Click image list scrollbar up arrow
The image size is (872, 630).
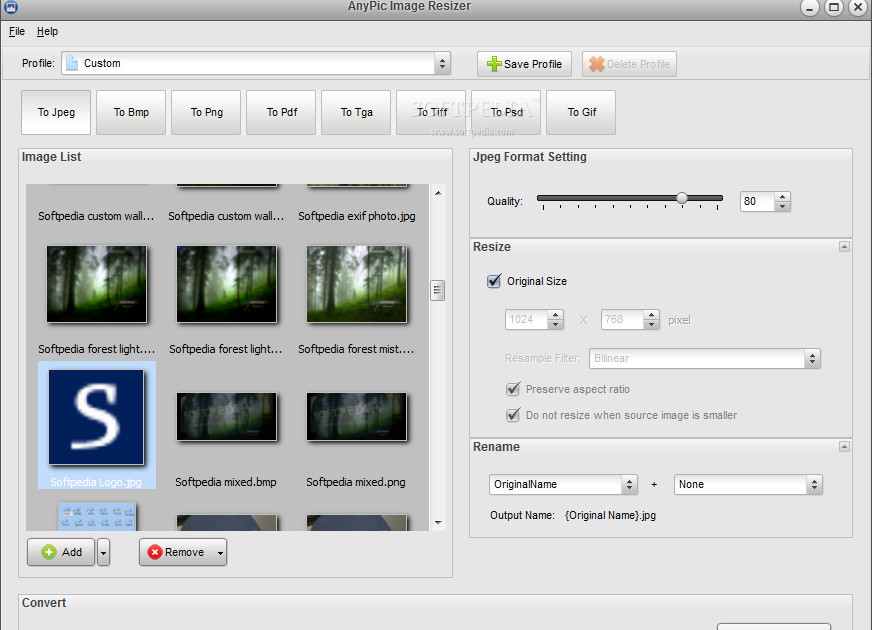[438, 193]
